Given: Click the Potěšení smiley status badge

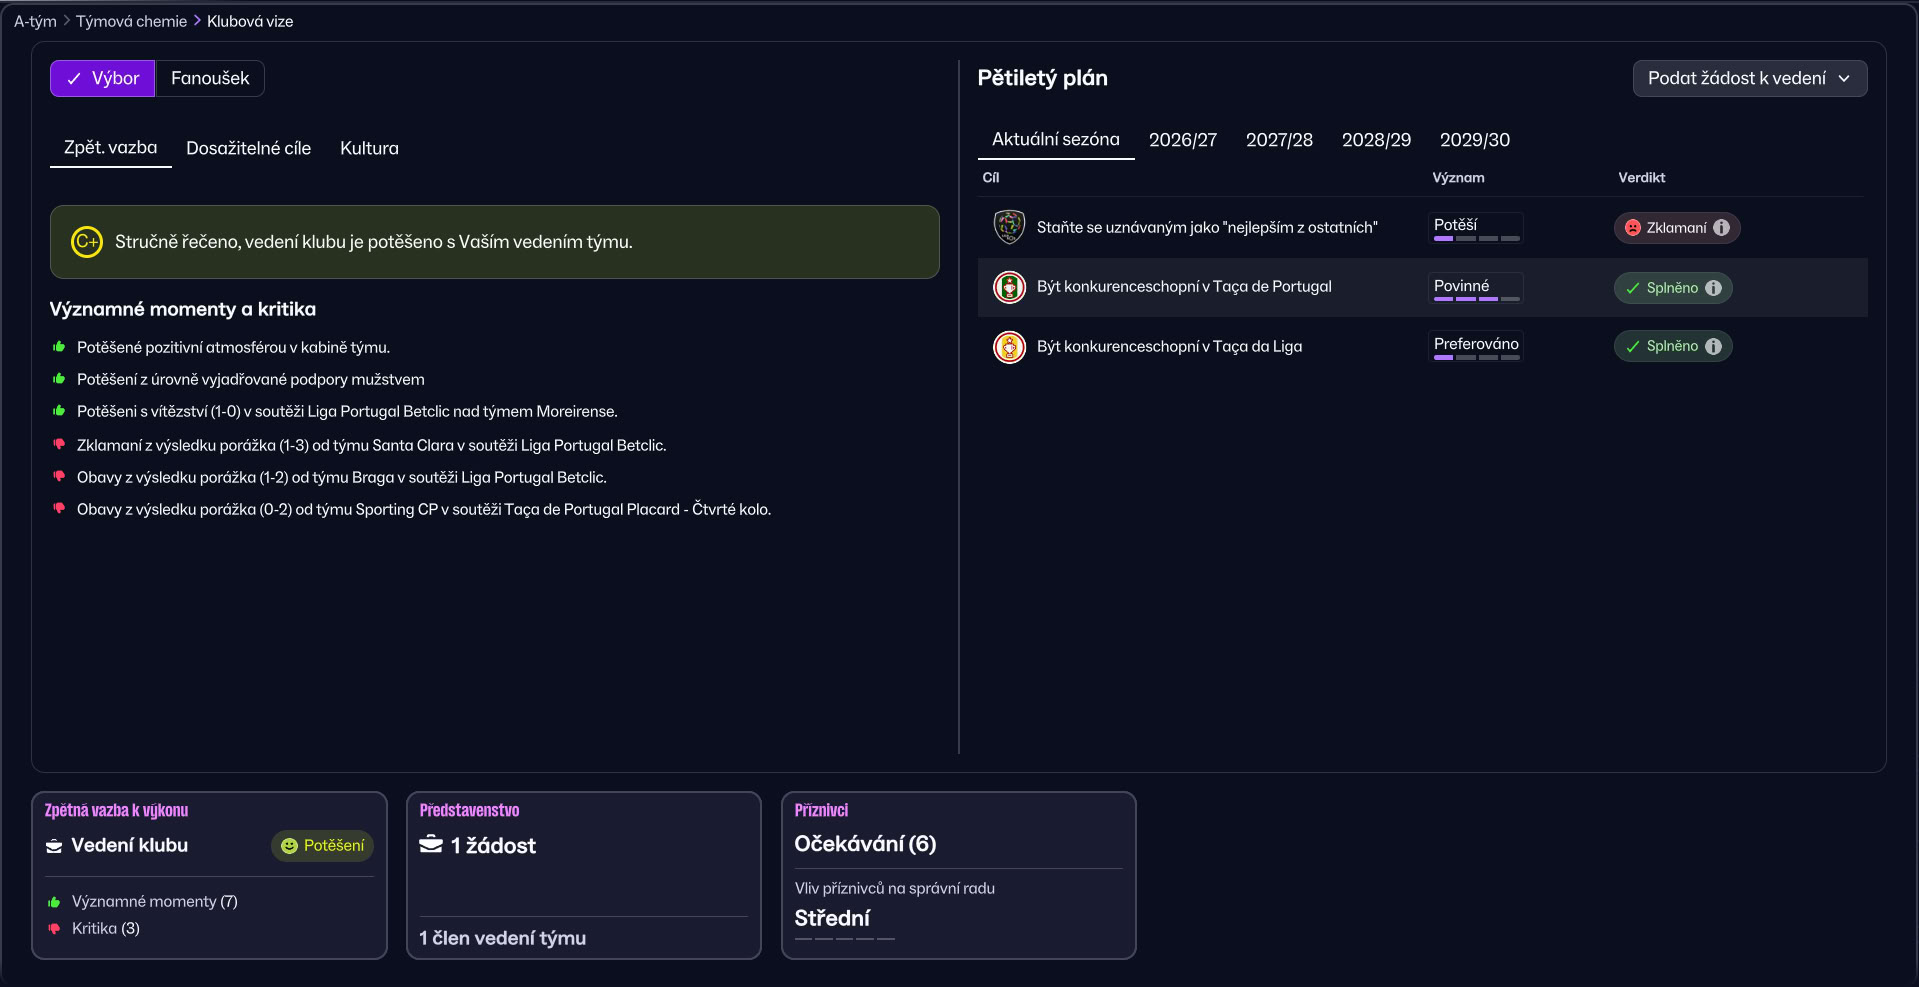Looking at the screenshot, I should click(322, 846).
